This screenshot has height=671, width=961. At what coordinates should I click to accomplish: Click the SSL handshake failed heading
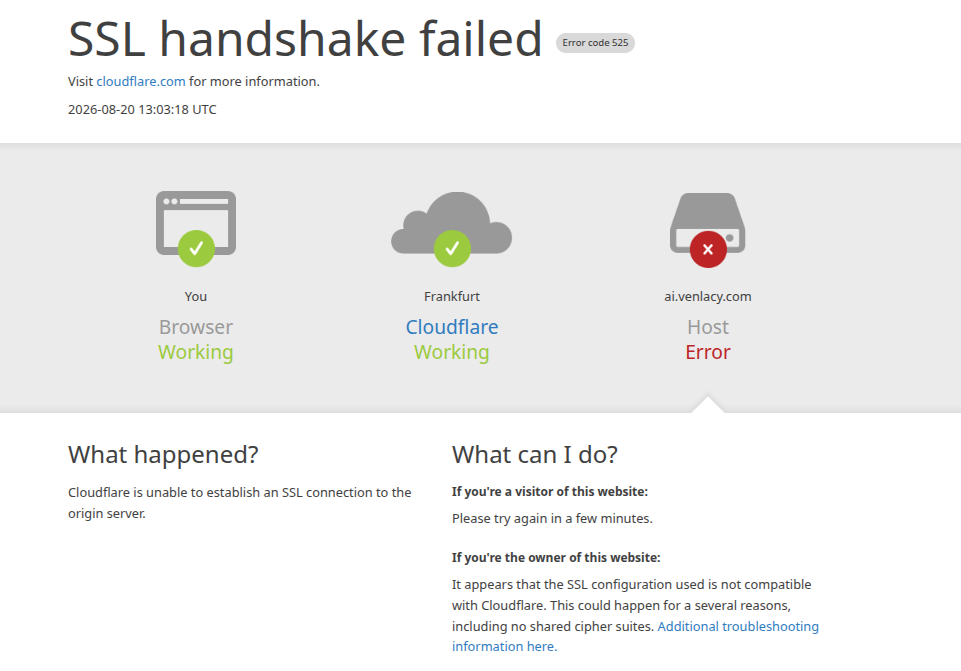pyautogui.click(x=305, y=39)
